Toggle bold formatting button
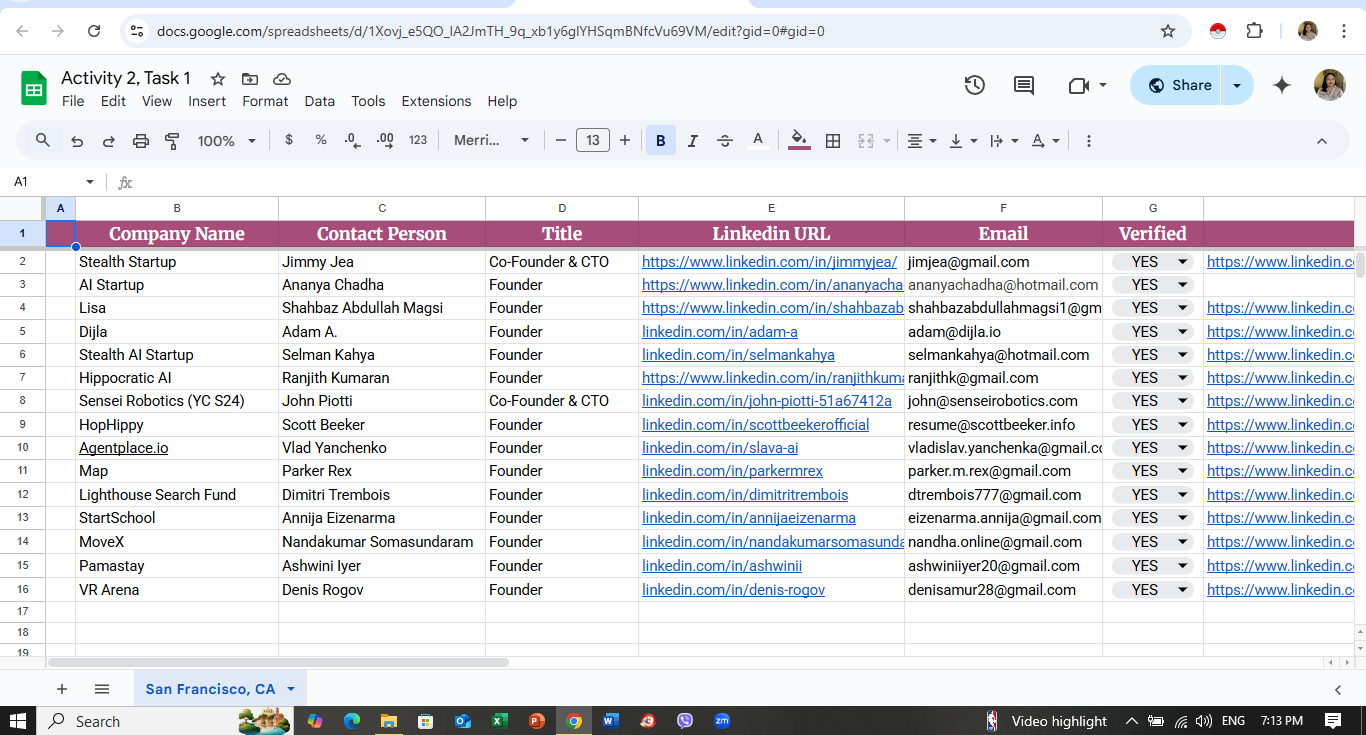Viewport: 1366px width, 735px height. click(x=660, y=141)
